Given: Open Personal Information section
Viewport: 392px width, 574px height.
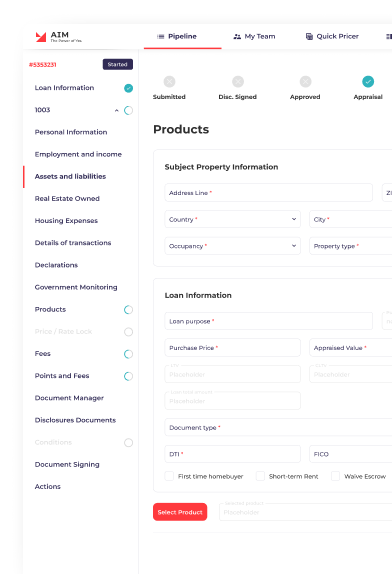Looking at the screenshot, I should click(x=71, y=132).
